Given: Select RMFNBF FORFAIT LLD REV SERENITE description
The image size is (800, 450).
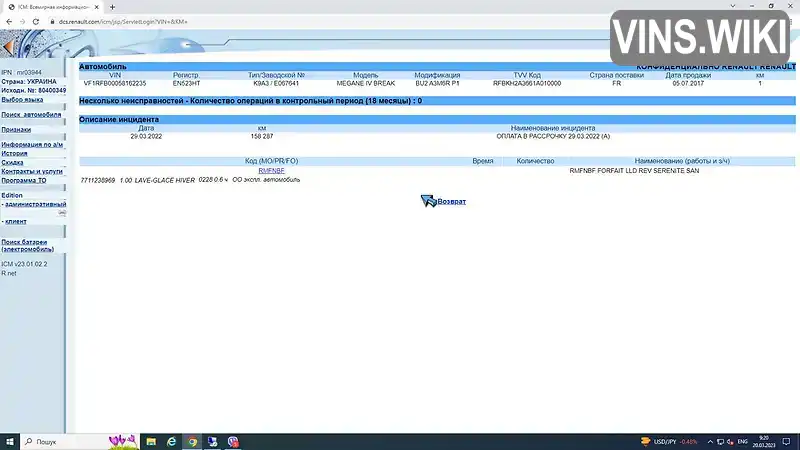Looking at the screenshot, I should [x=634, y=171].
